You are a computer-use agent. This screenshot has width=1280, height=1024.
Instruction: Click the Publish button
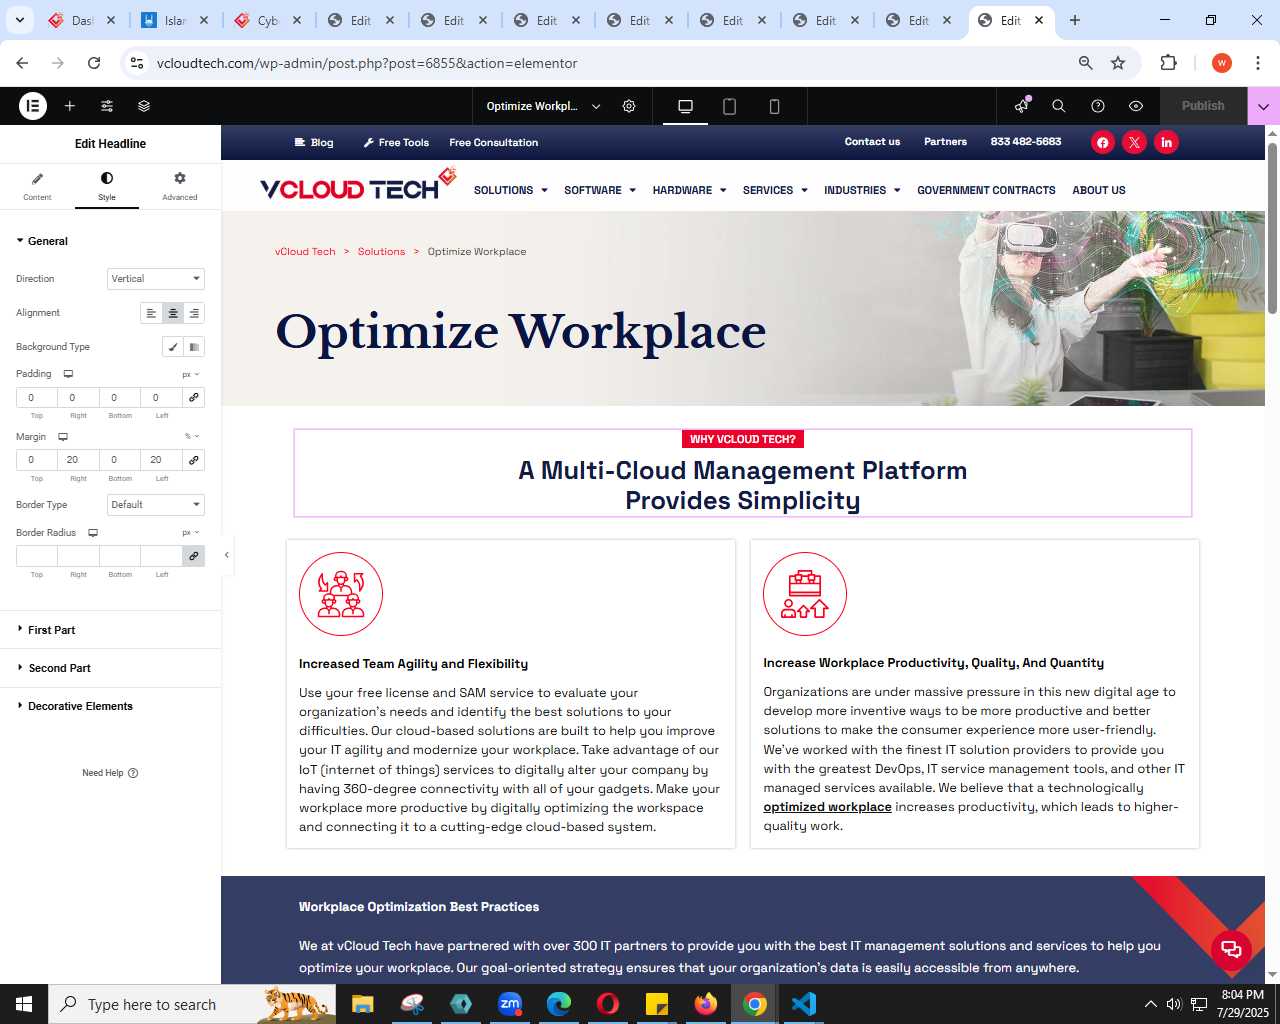1203,106
